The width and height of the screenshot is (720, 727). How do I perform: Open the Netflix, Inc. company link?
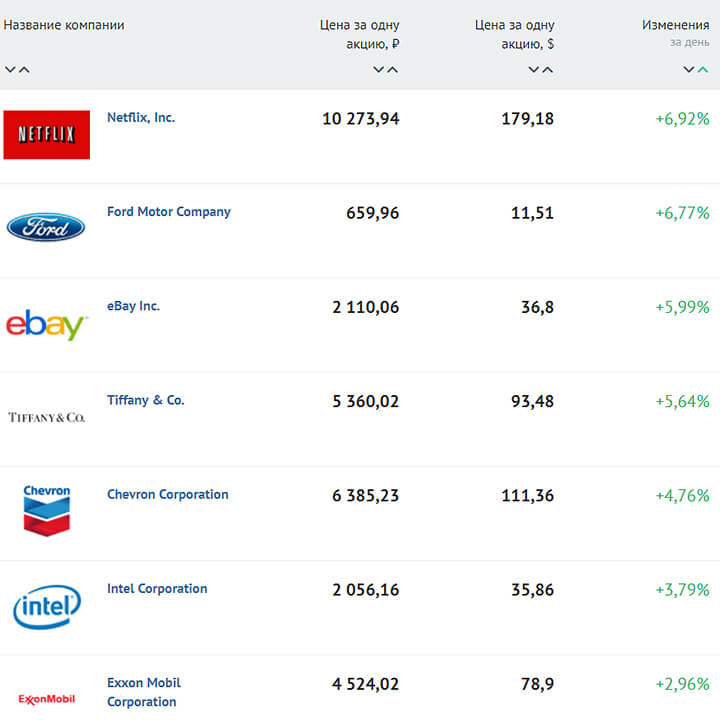[141, 117]
